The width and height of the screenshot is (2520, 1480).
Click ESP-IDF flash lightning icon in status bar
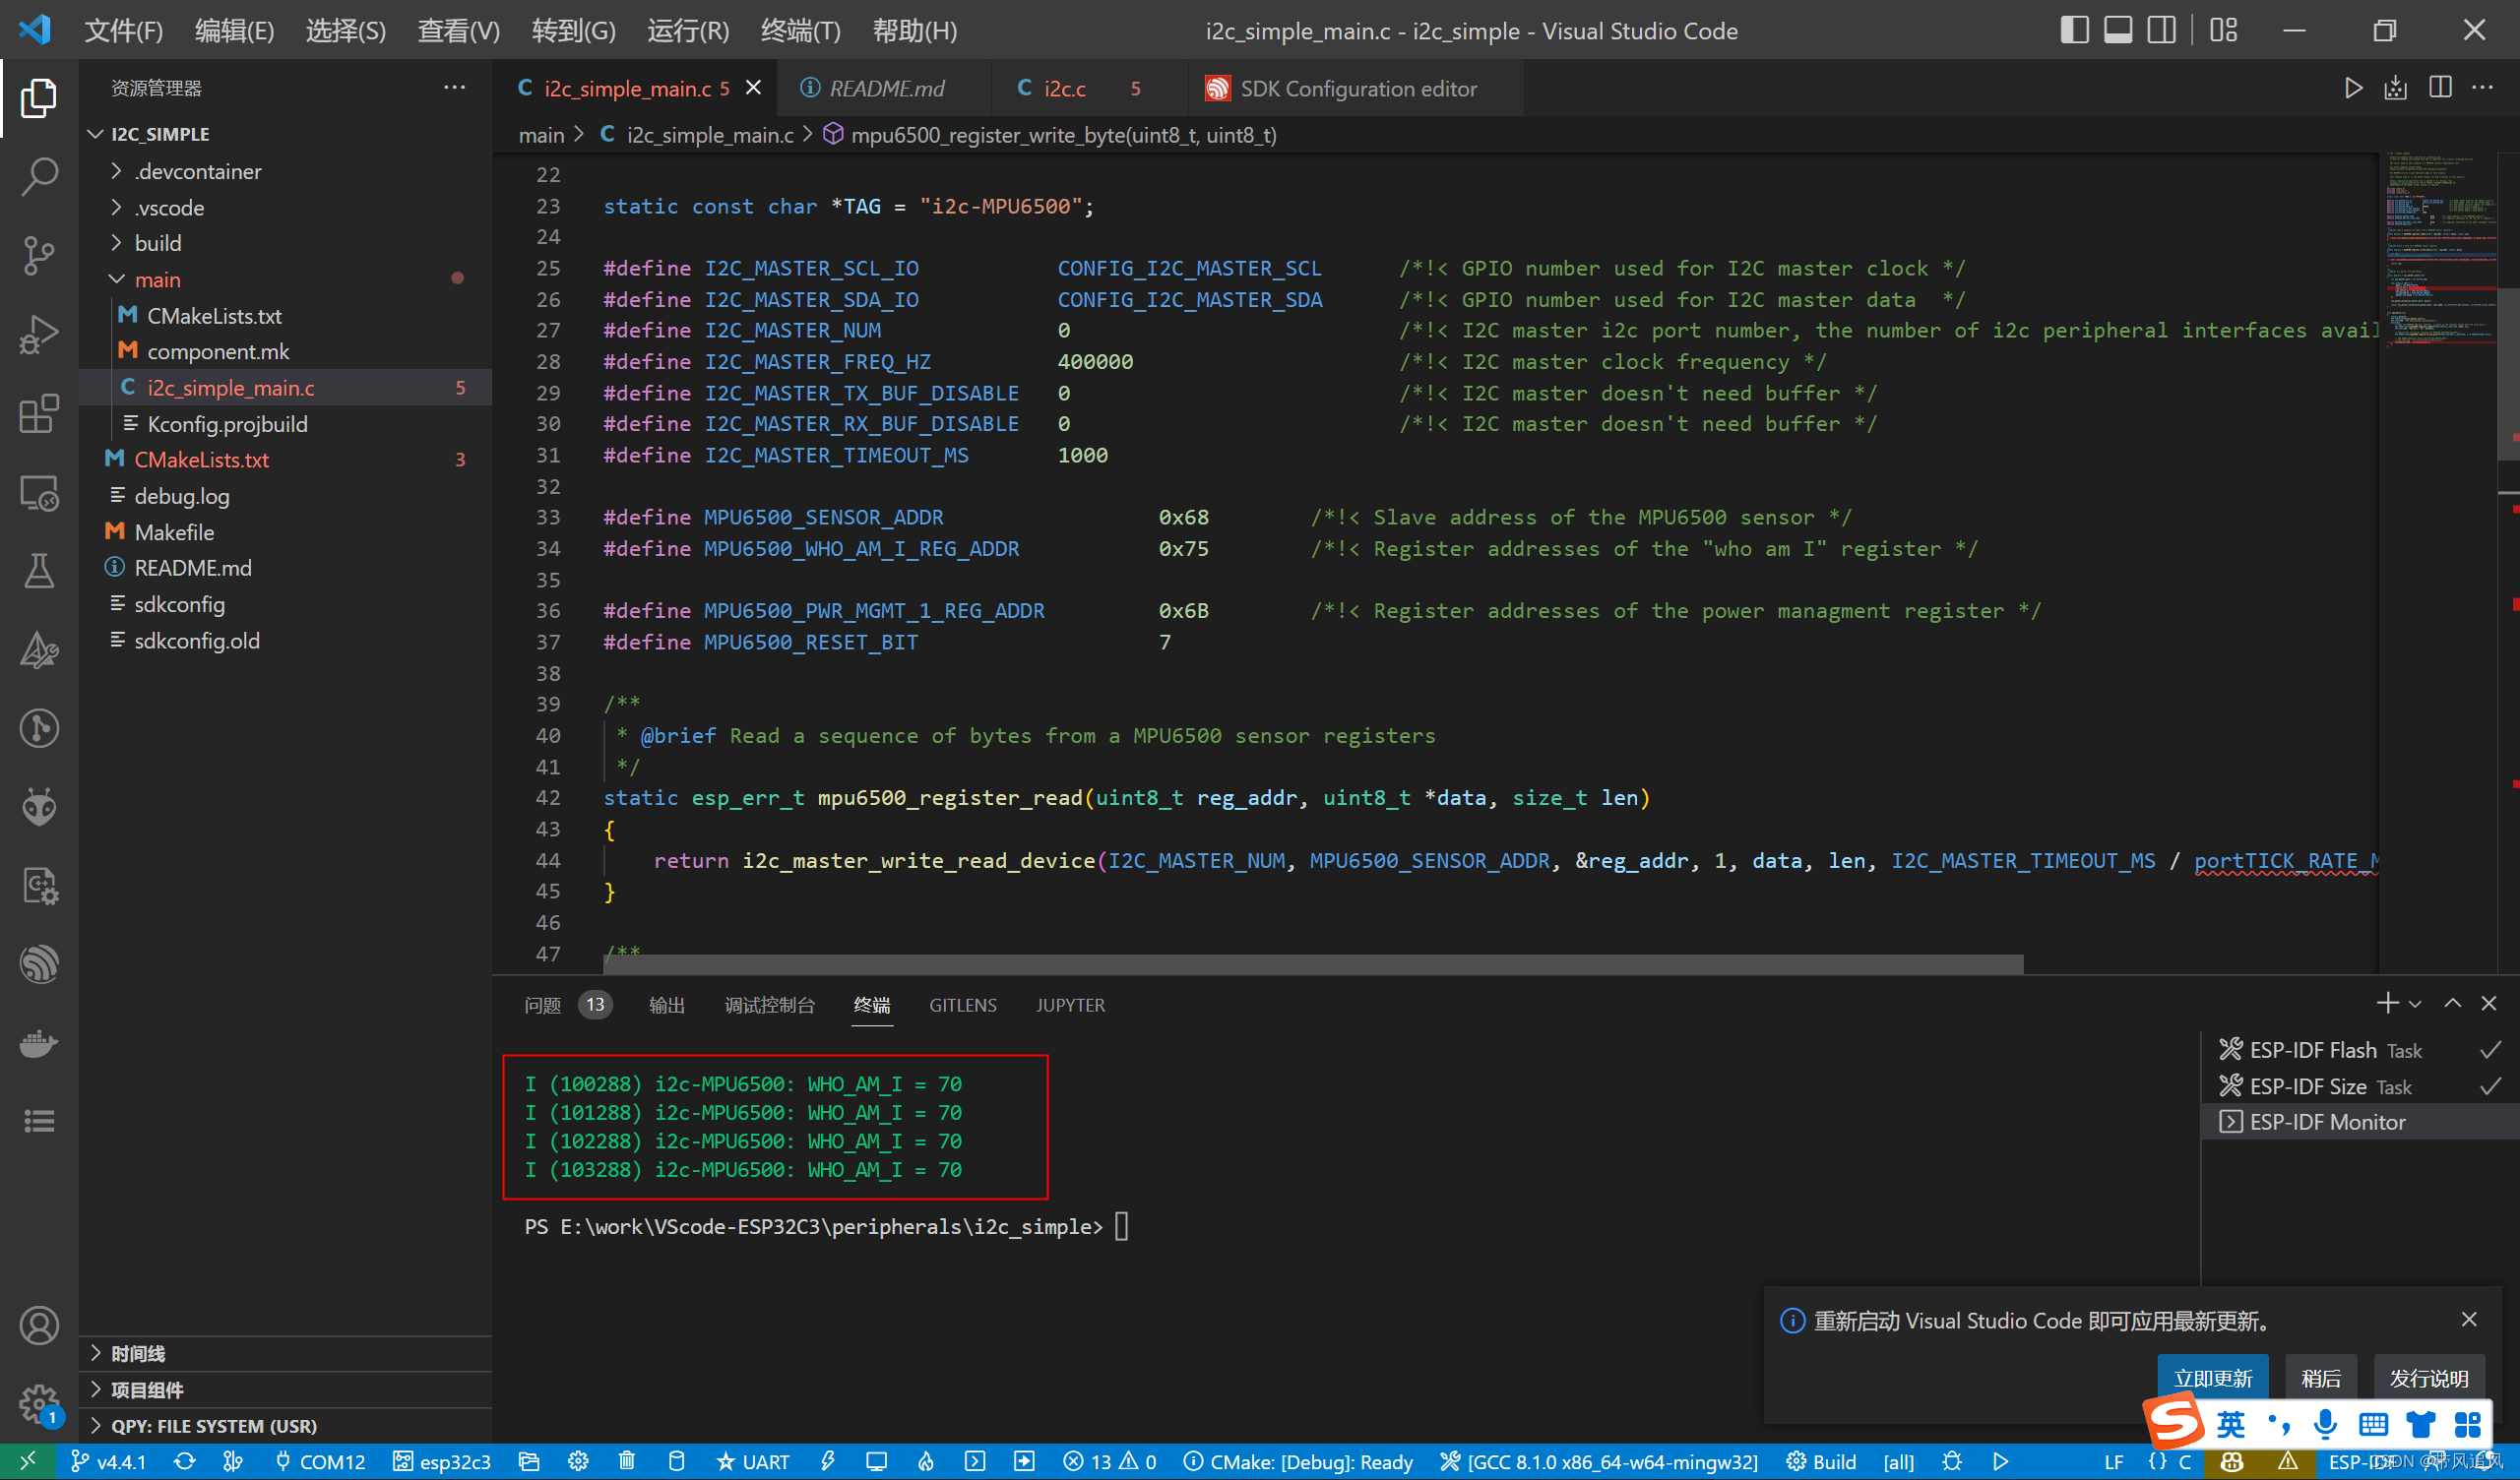(x=828, y=1461)
